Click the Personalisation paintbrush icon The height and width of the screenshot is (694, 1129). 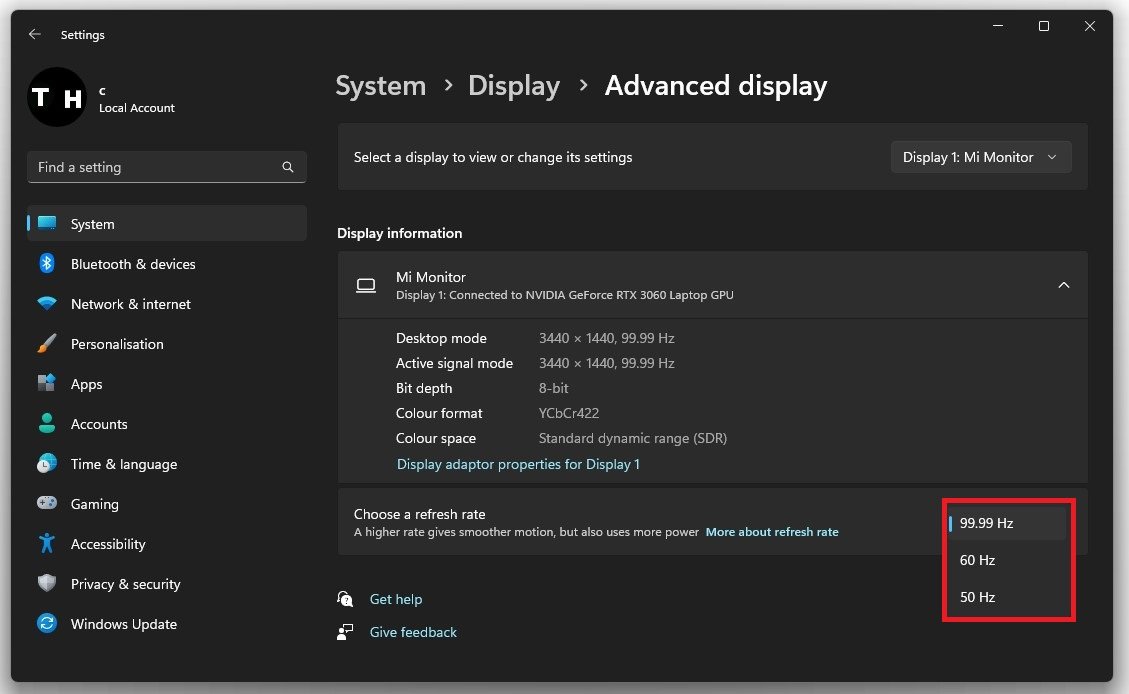click(47, 344)
